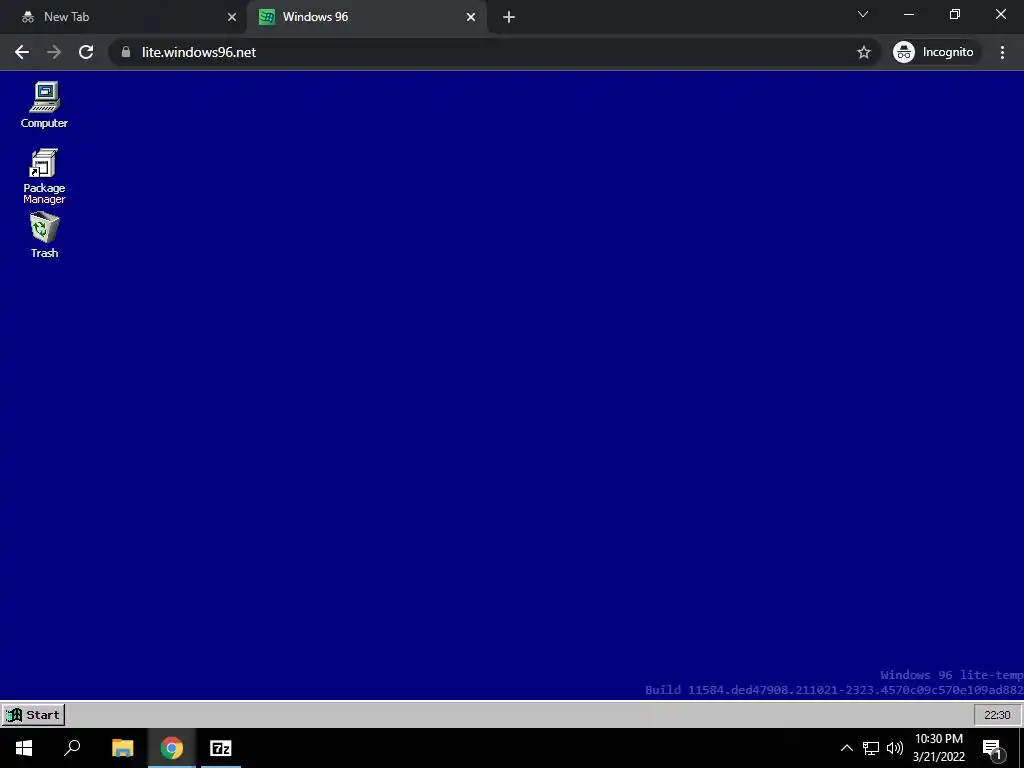This screenshot has height=768, width=1024.
Task: Restore down the Chrome window
Action: coord(955,14)
